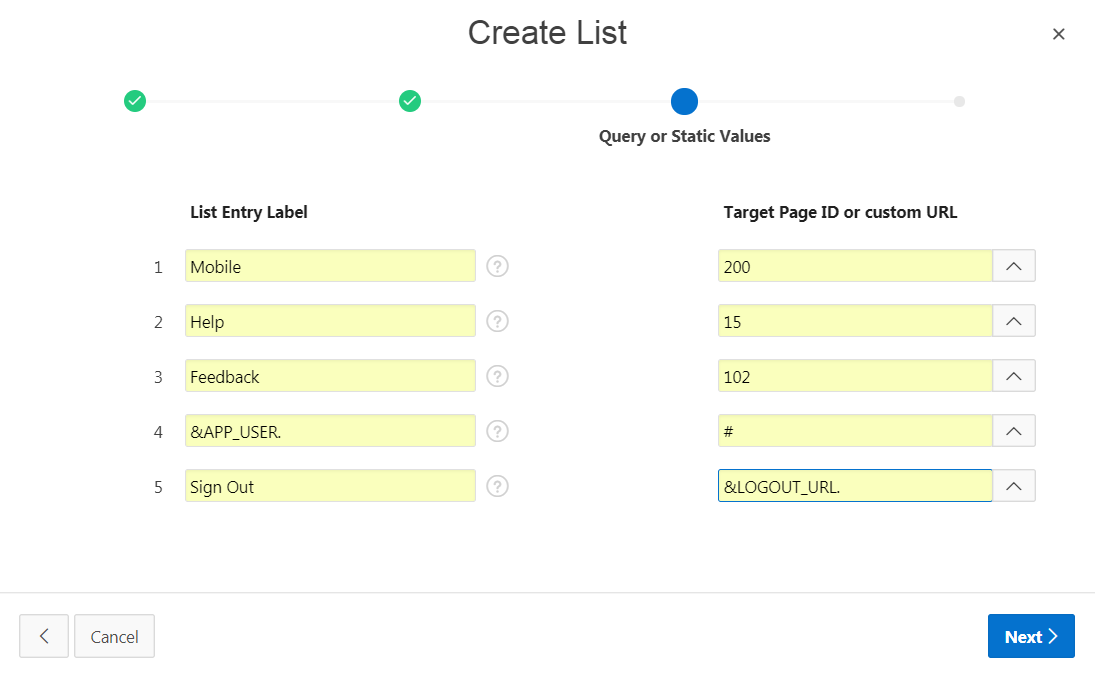Open page picker for &LOGOUT_URL. target
The height and width of the screenshot is (677, 1095).
coord(1013,486)
